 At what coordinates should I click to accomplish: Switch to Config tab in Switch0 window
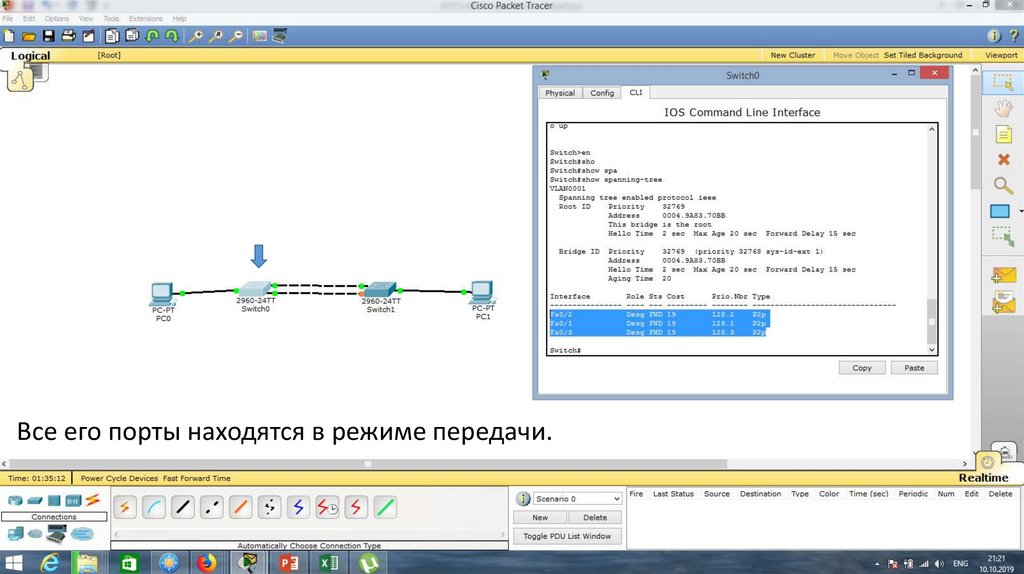(x=602, y=93)
